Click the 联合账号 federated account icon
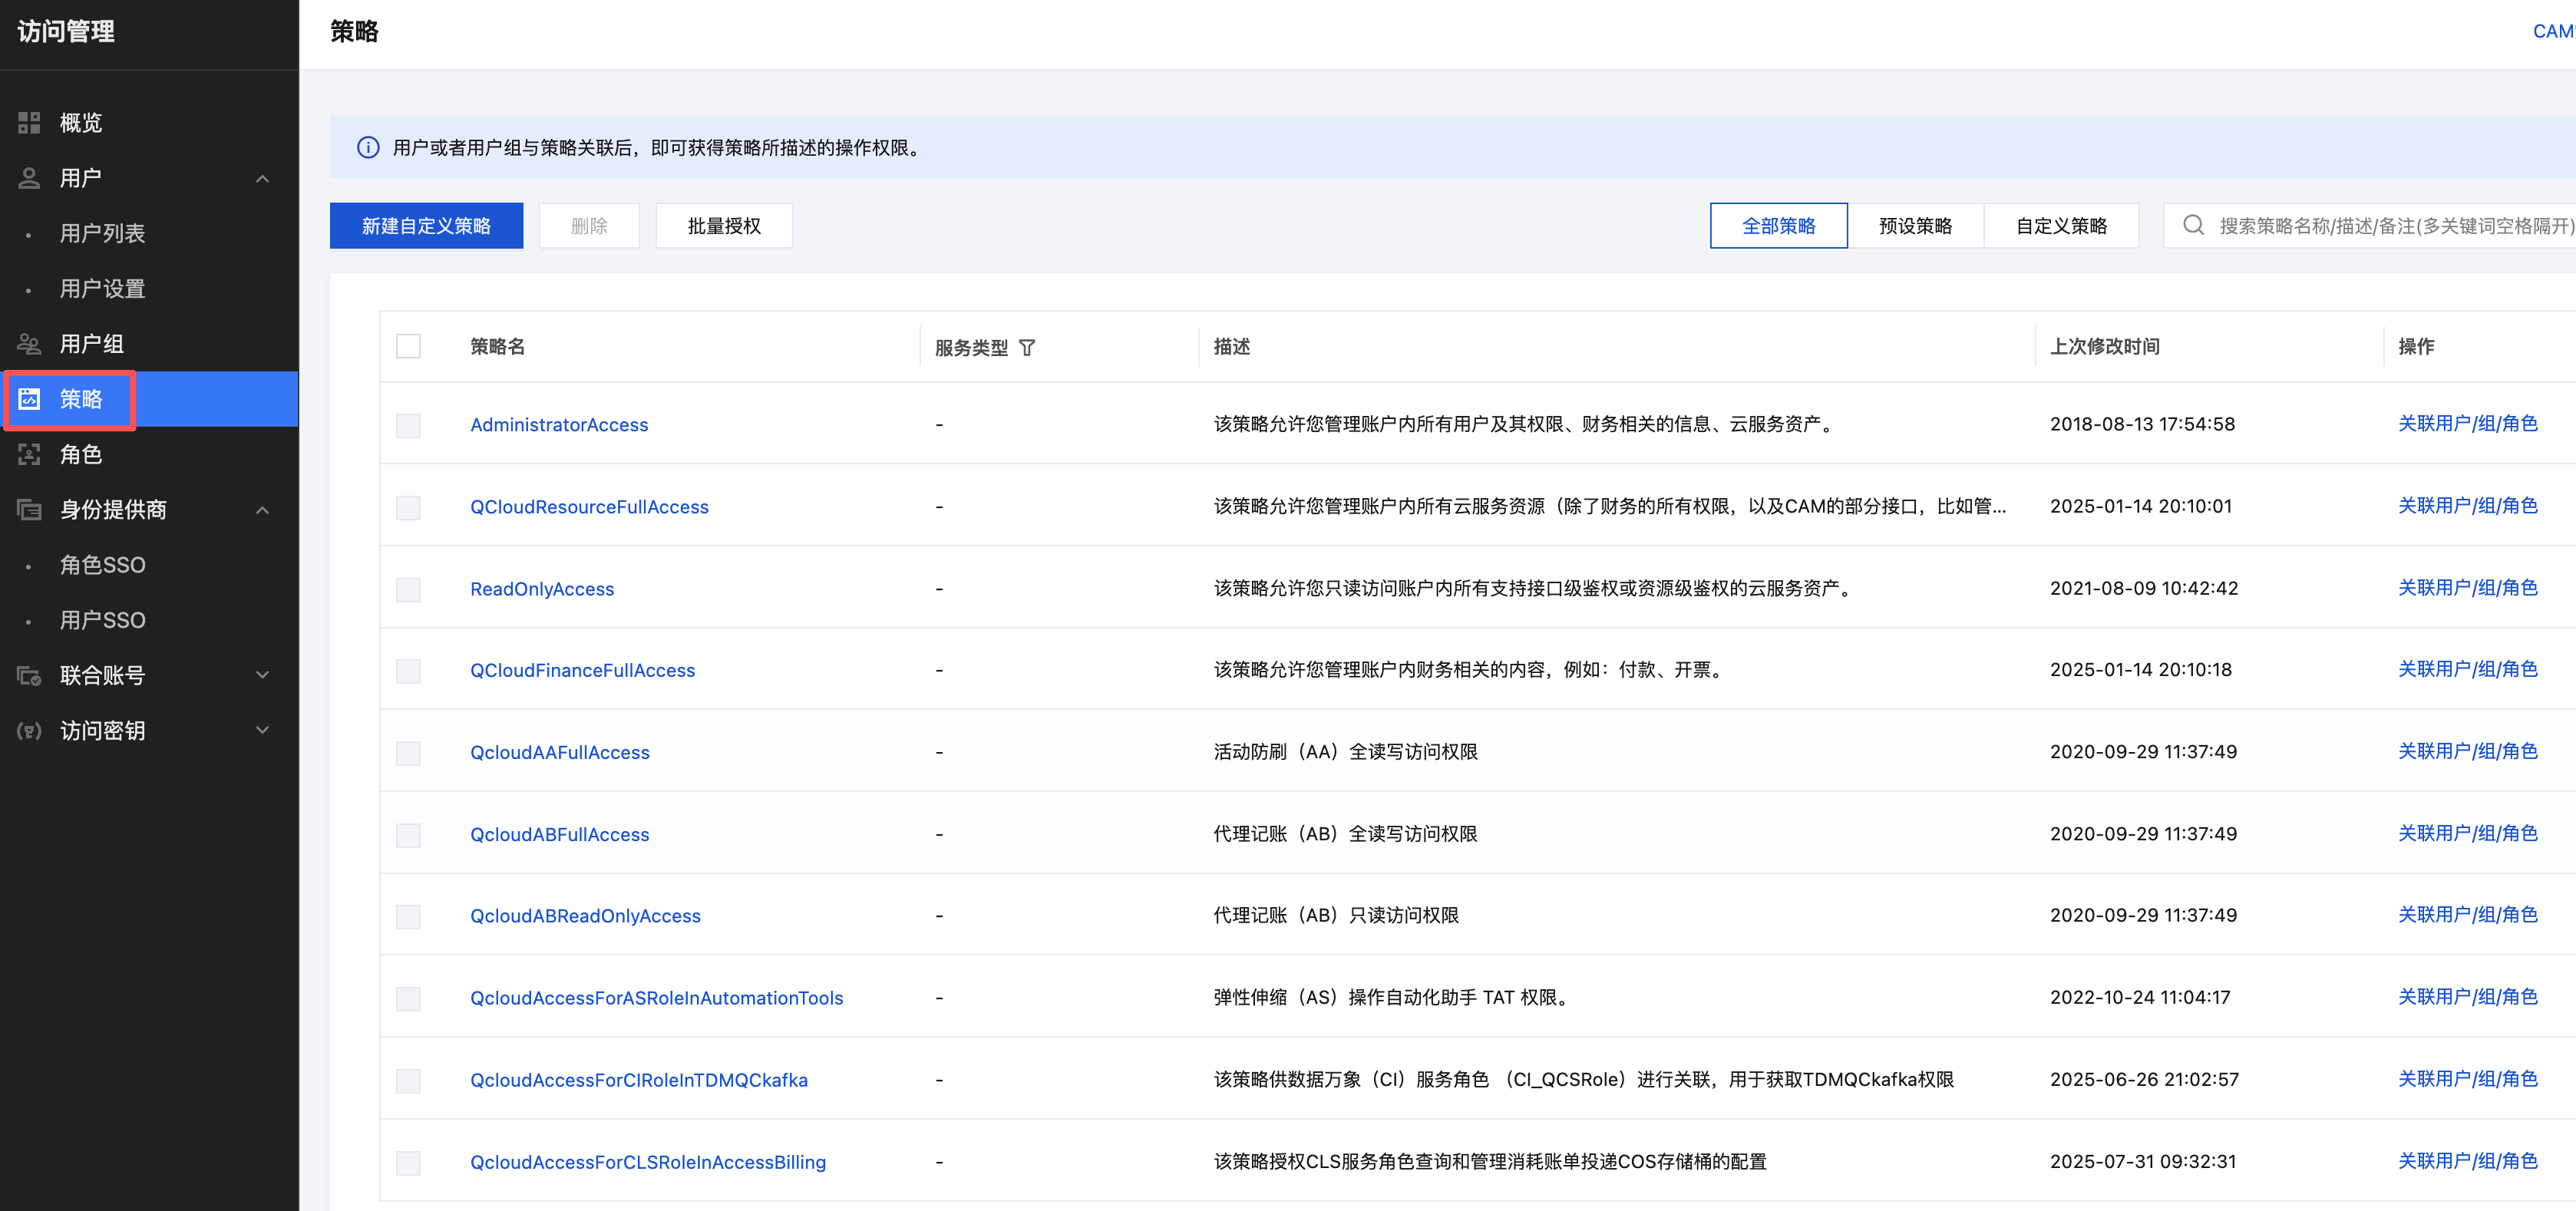The height and width of the screenshot is (1211, 2576). (29, 675)
